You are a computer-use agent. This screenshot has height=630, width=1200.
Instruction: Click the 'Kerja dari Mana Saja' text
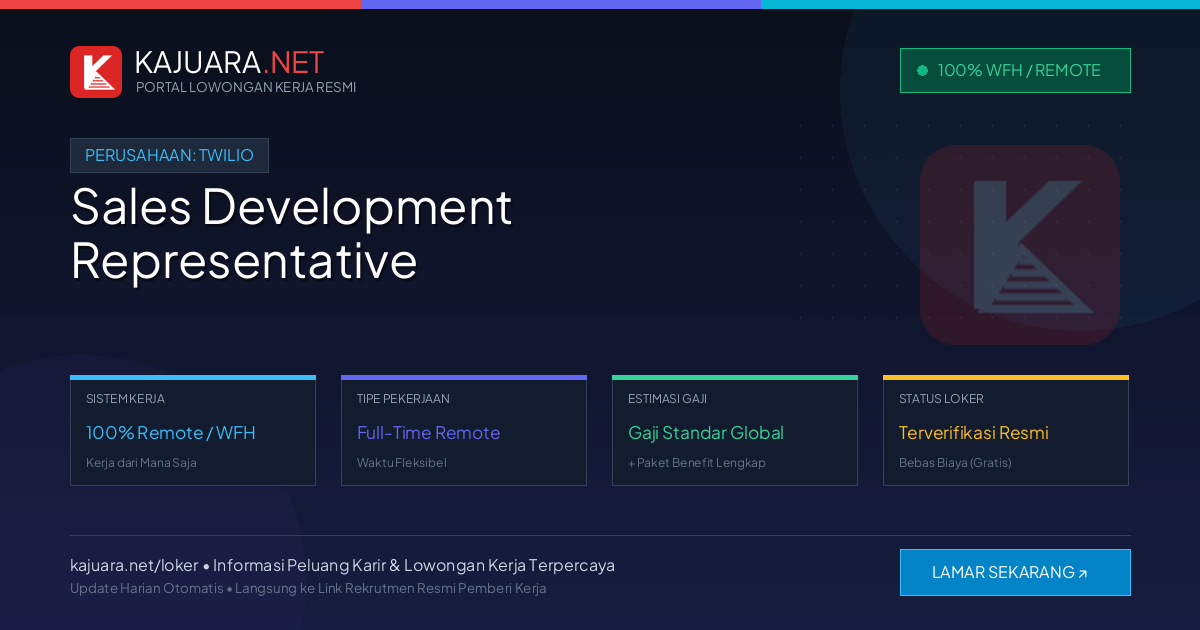(141, 463)
